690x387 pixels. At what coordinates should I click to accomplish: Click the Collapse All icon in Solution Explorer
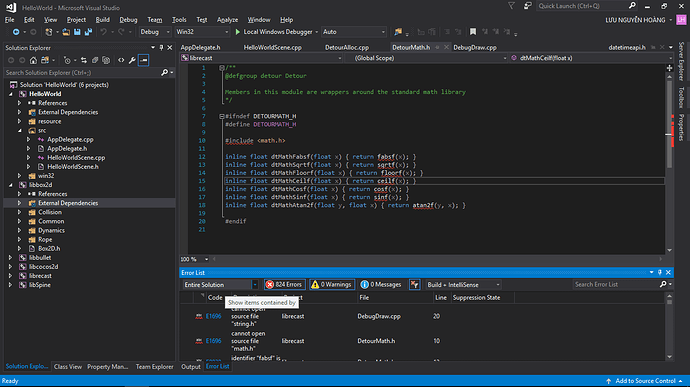95,60
